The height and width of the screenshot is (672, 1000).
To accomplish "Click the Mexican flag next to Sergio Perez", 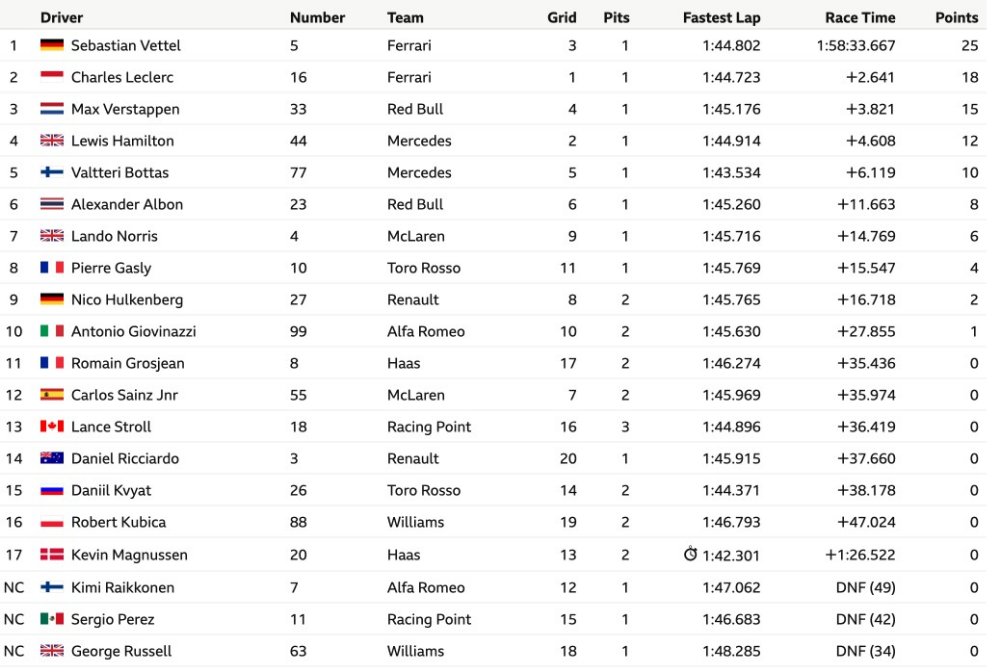I will pos(52,619).
